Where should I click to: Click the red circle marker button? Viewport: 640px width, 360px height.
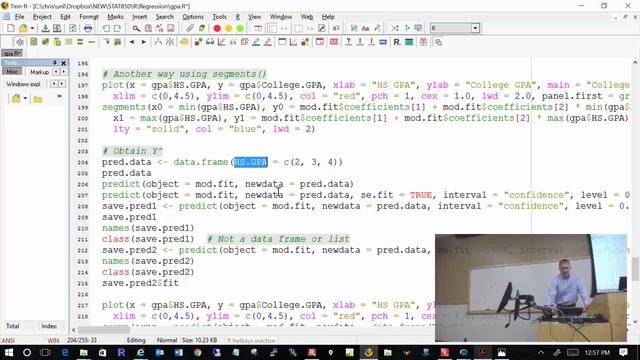point(217,28)
